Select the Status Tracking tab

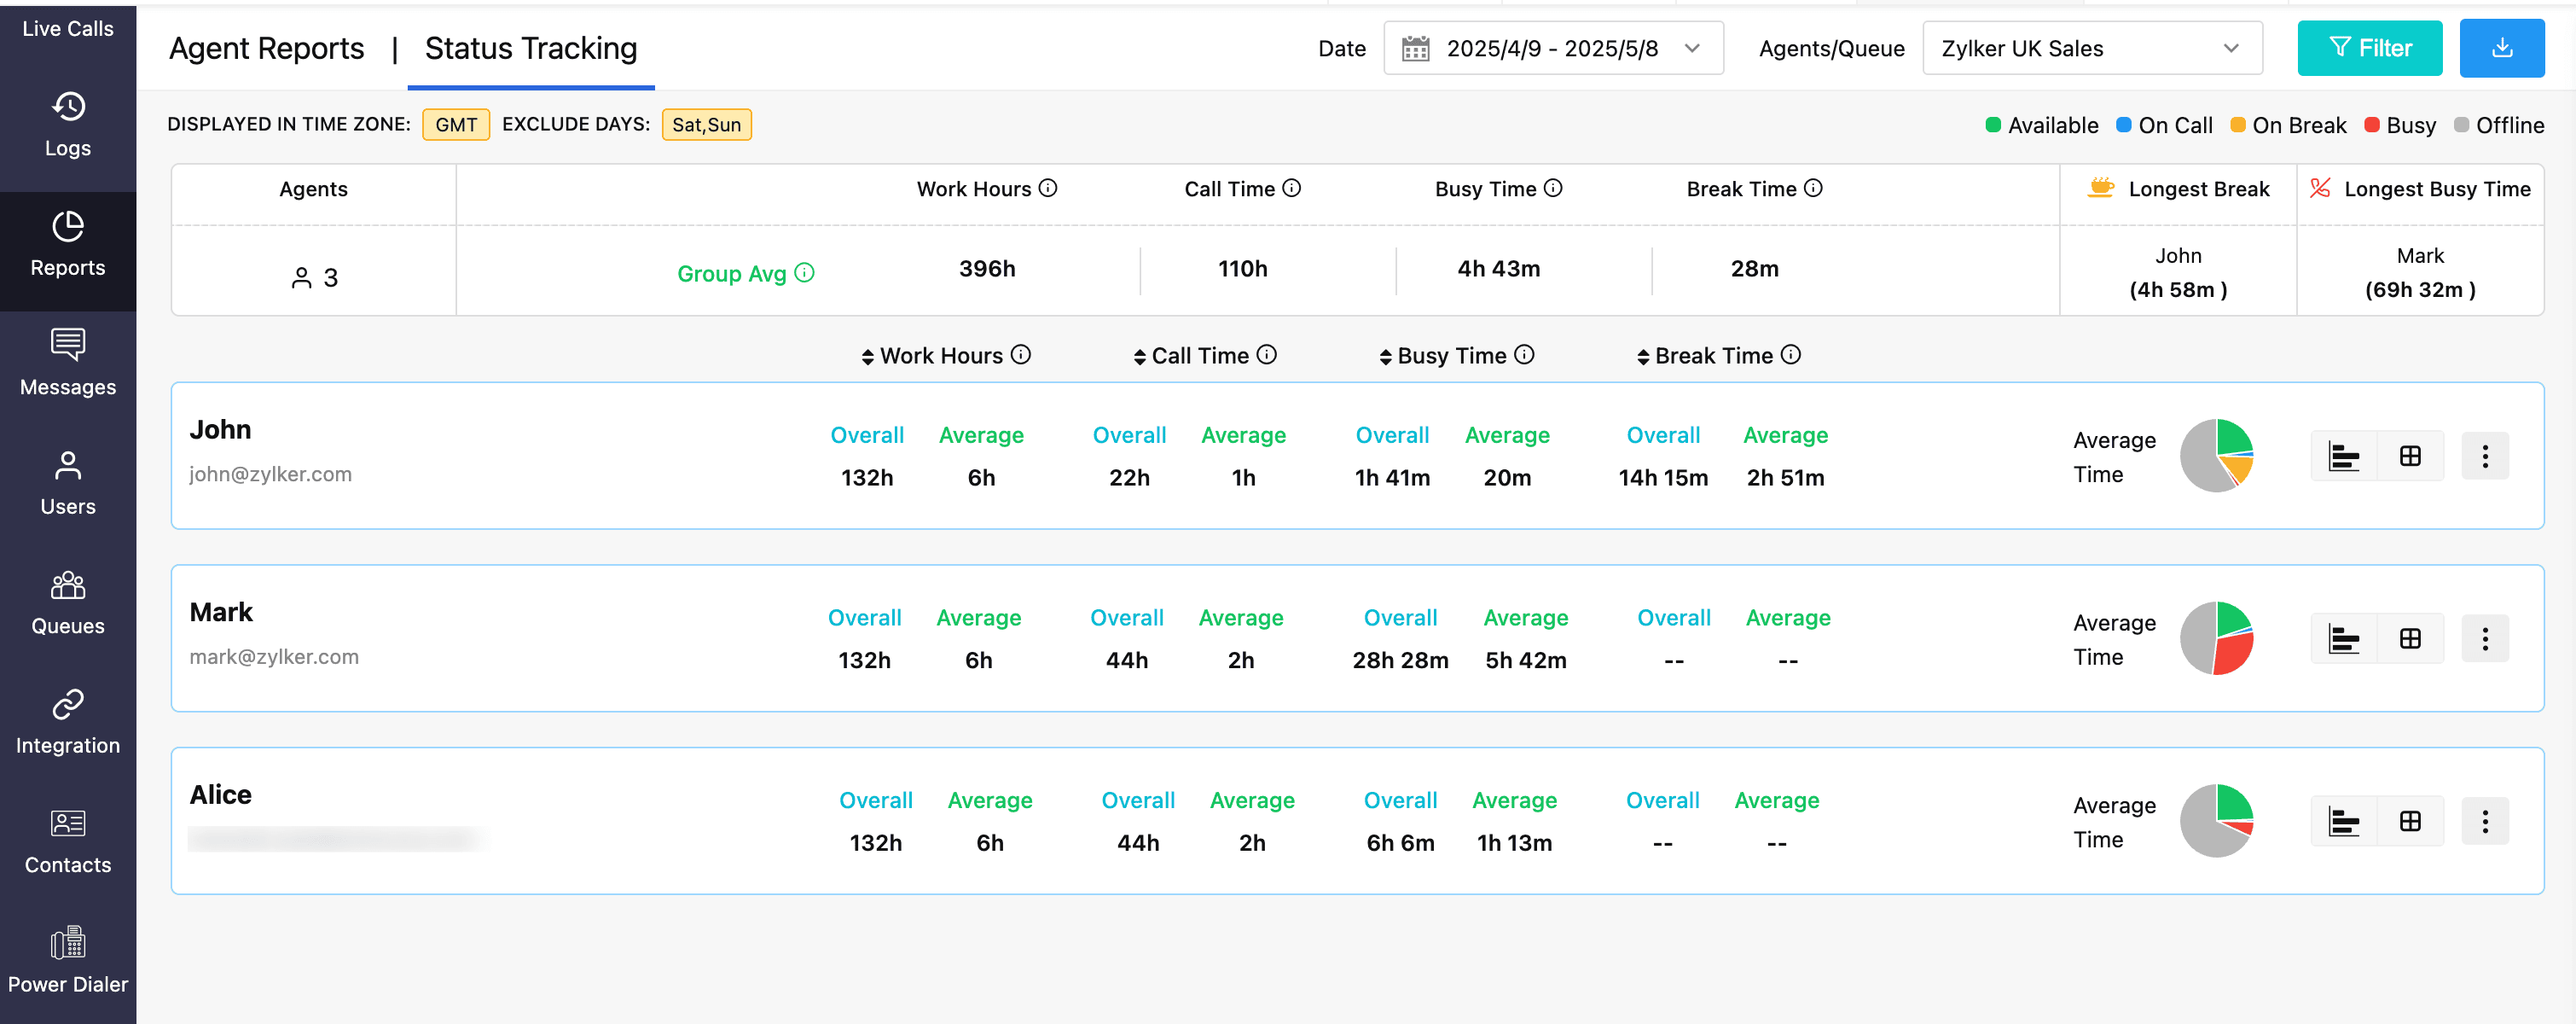(x=530, y=48)
